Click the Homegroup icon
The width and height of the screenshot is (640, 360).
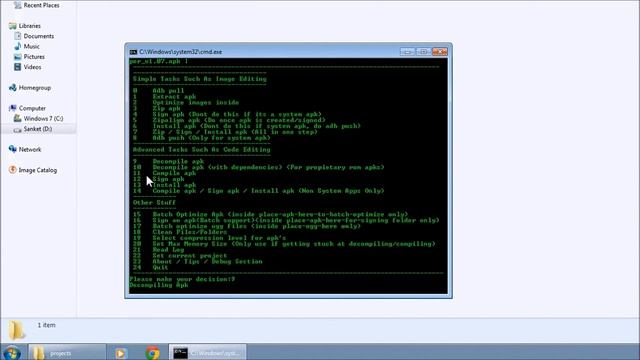pos(13,88)
